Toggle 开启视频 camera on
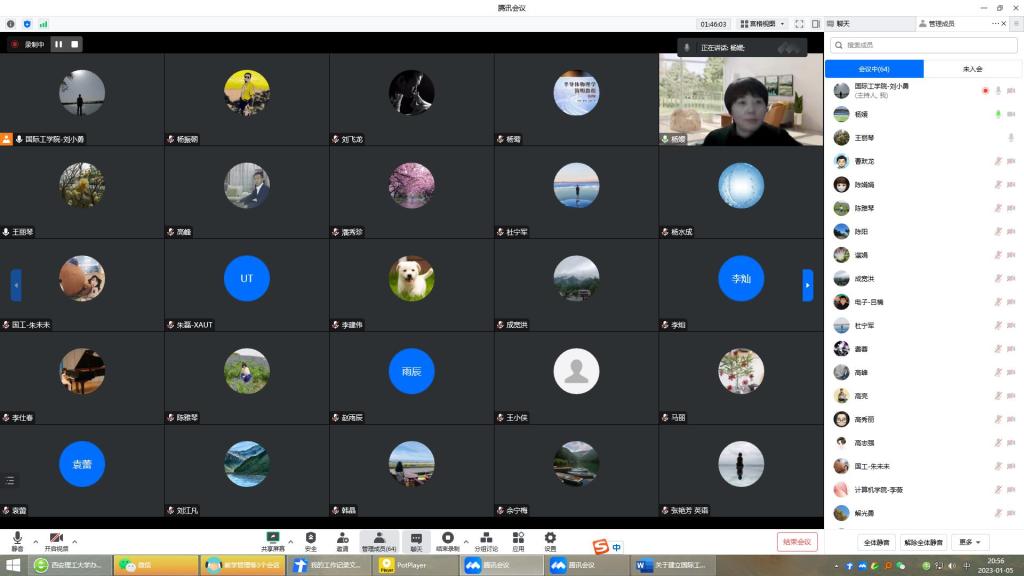 coord(56,538)
